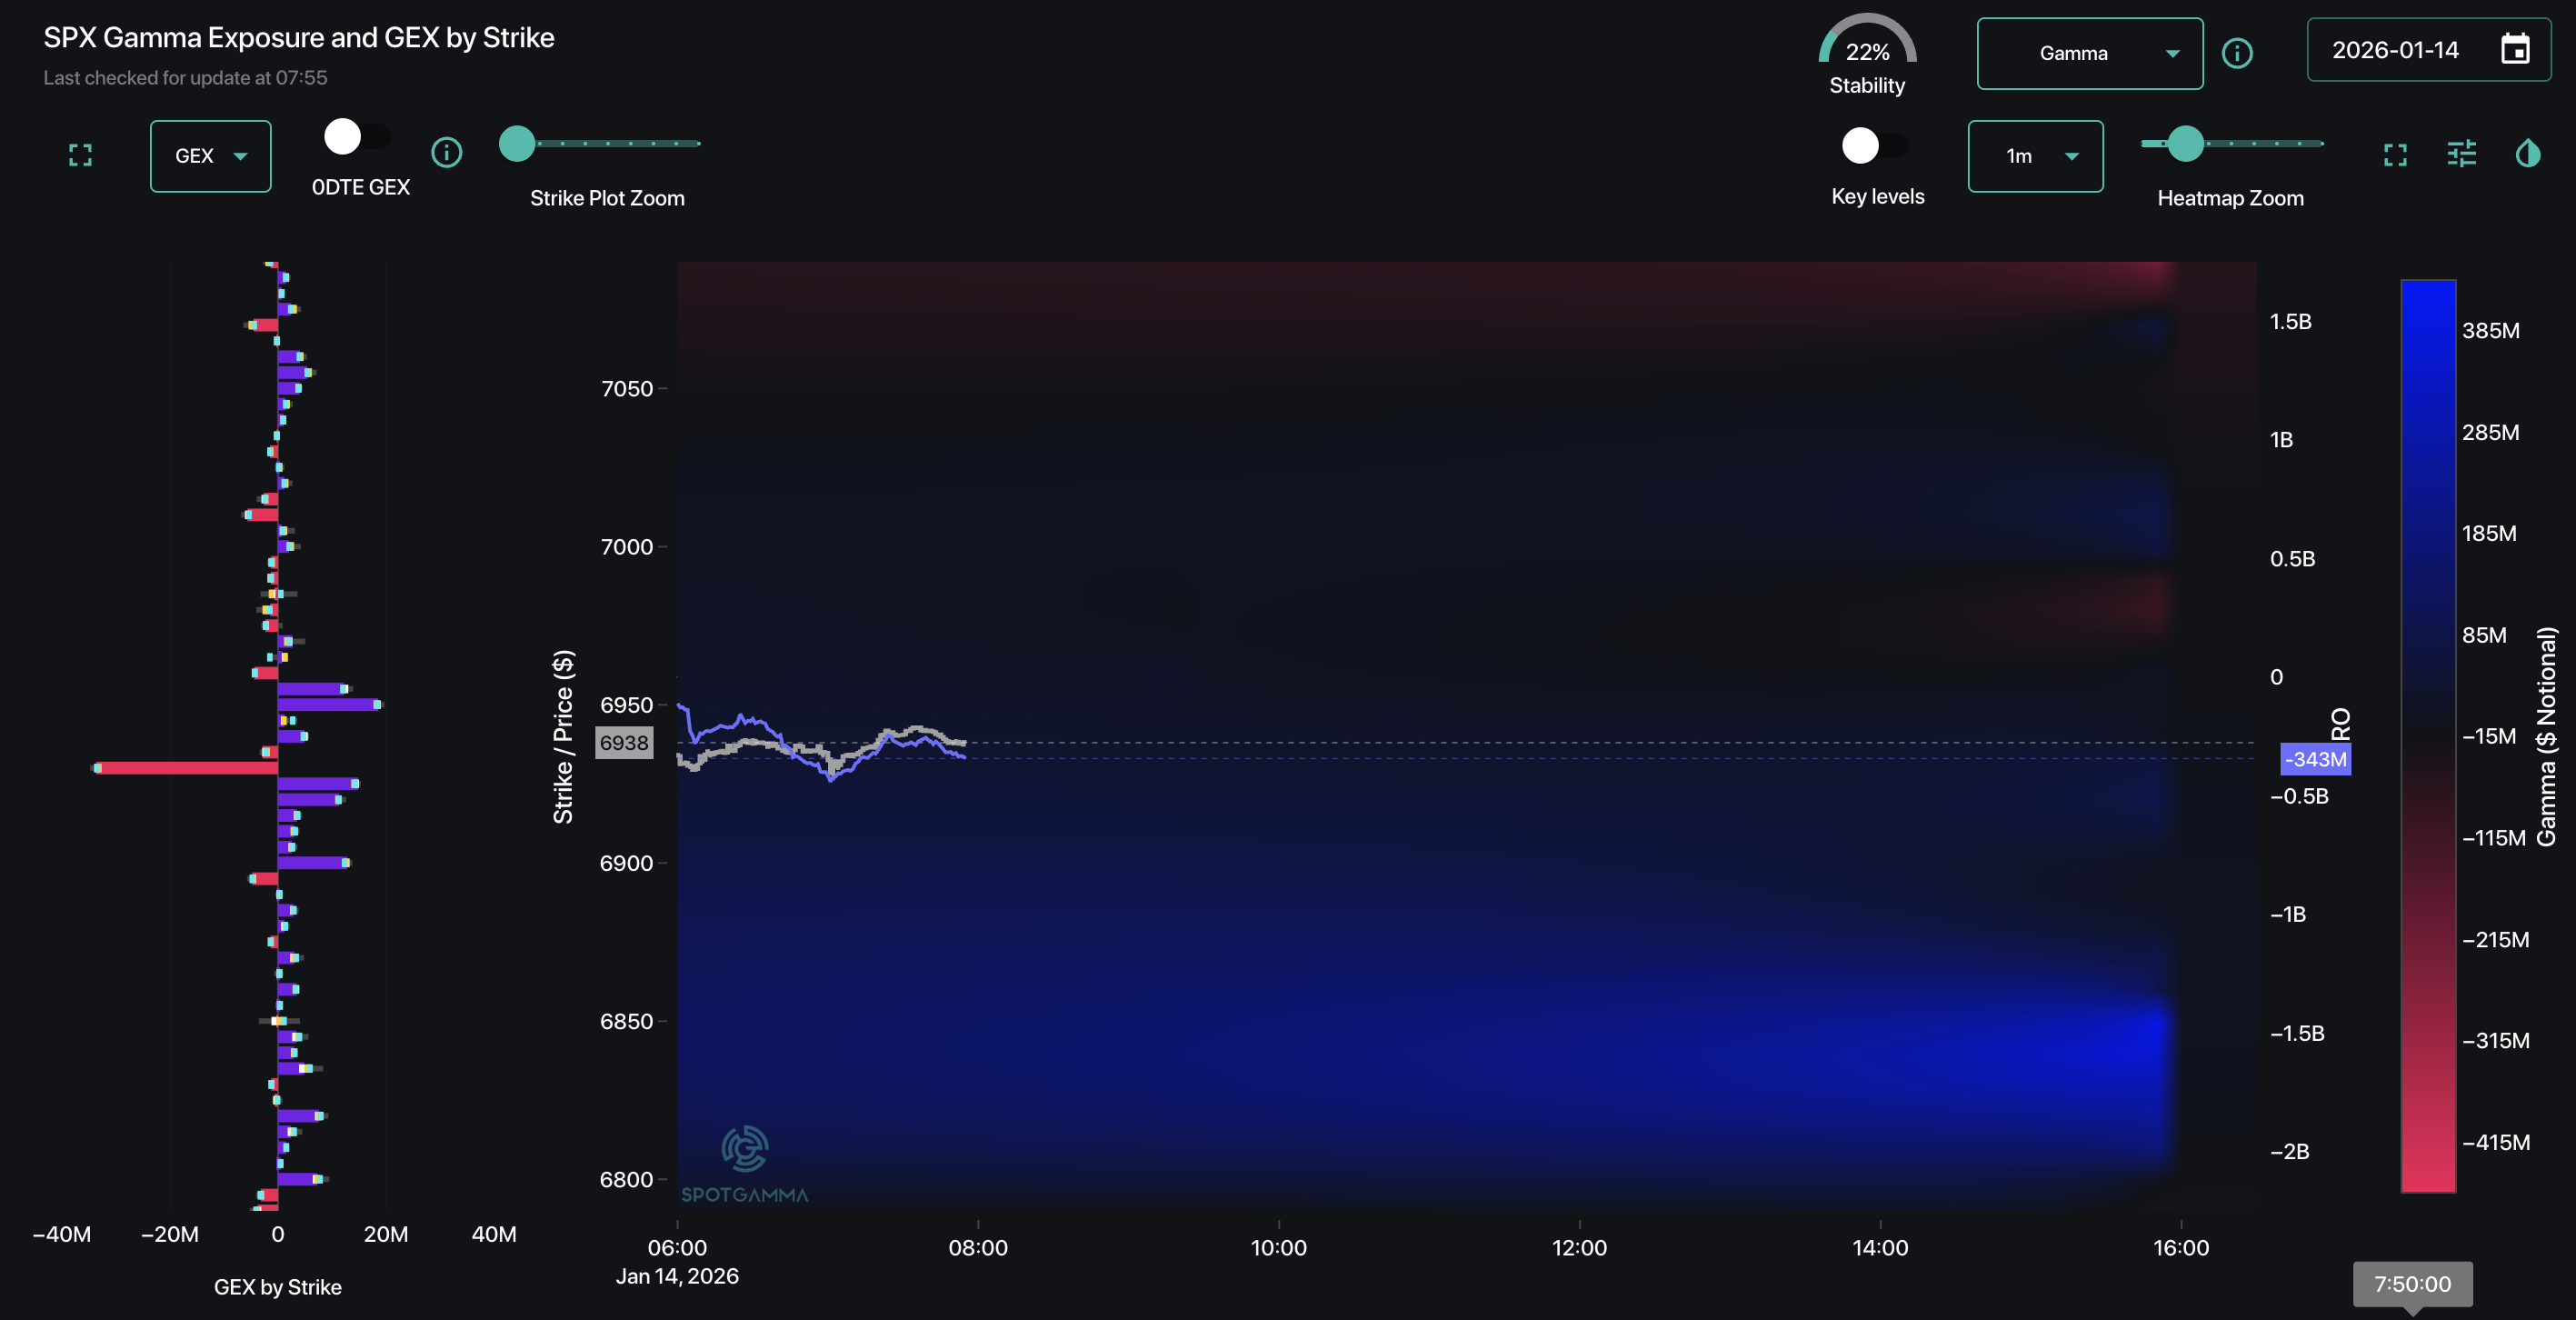Viewport: 2576px width, 1320px height.
Task: Toggle the heatmap color contrast icon
Action: point(2527,154)
